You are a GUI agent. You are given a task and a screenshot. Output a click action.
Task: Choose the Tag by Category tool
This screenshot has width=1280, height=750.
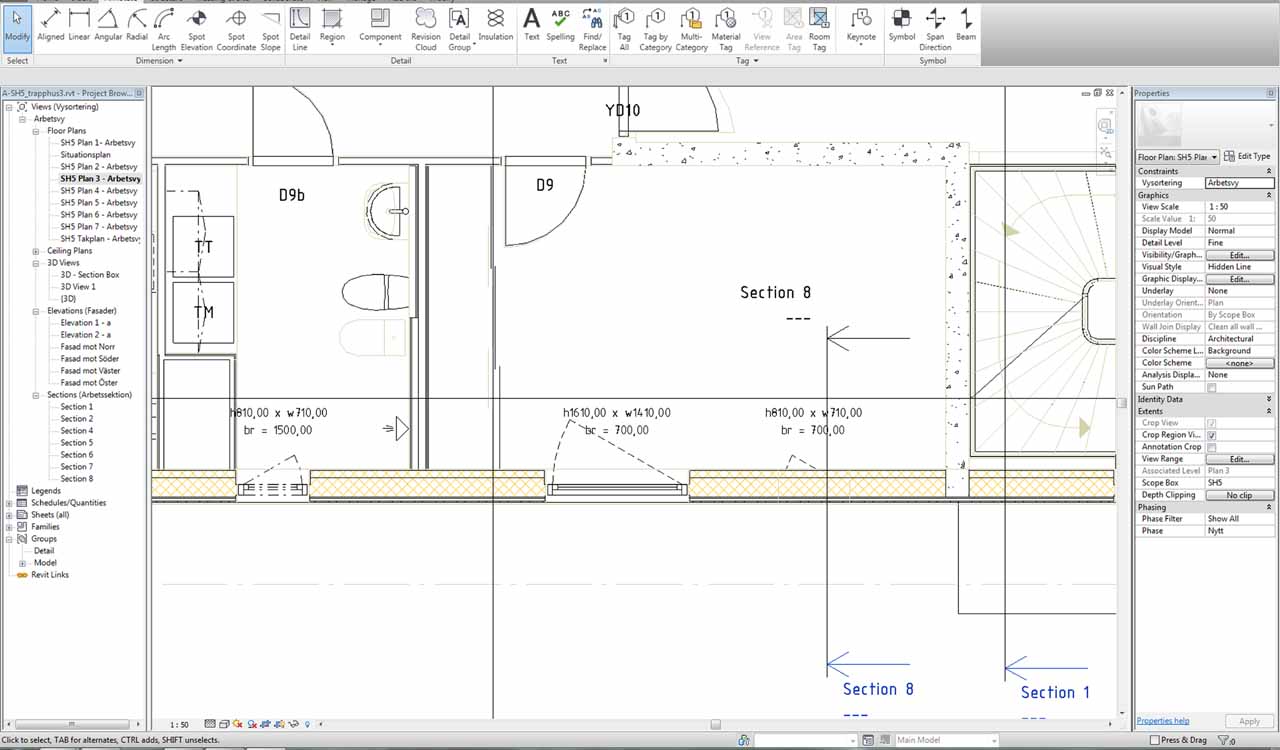pos(655,27)
